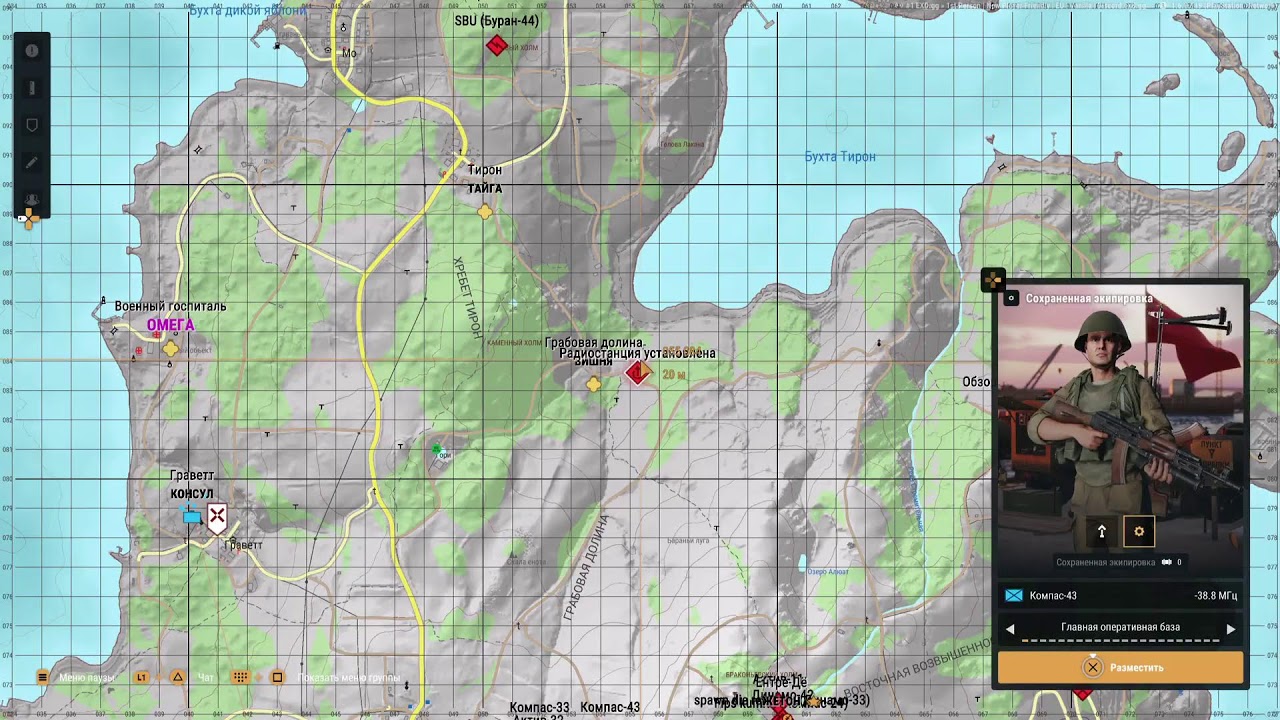Select the SBU (Буран-44) red base marker
The width and height of the screenshot is (1280, 720).
(x=496, y=45)
